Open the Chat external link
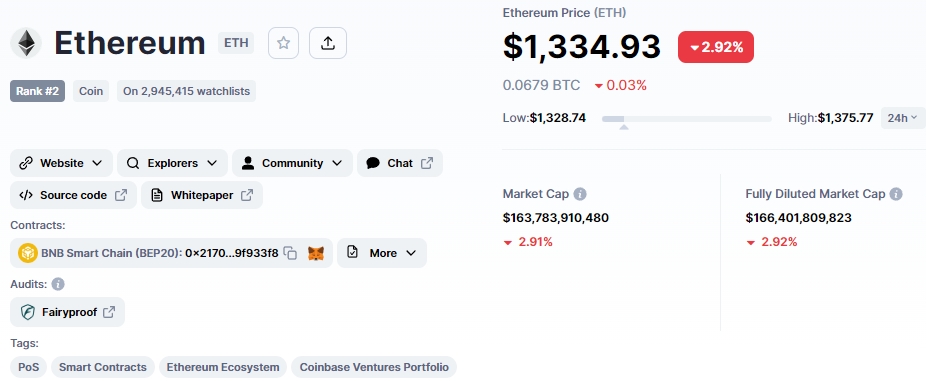The height and width of the screenshot is (381, 926). (x=400, y=163)
